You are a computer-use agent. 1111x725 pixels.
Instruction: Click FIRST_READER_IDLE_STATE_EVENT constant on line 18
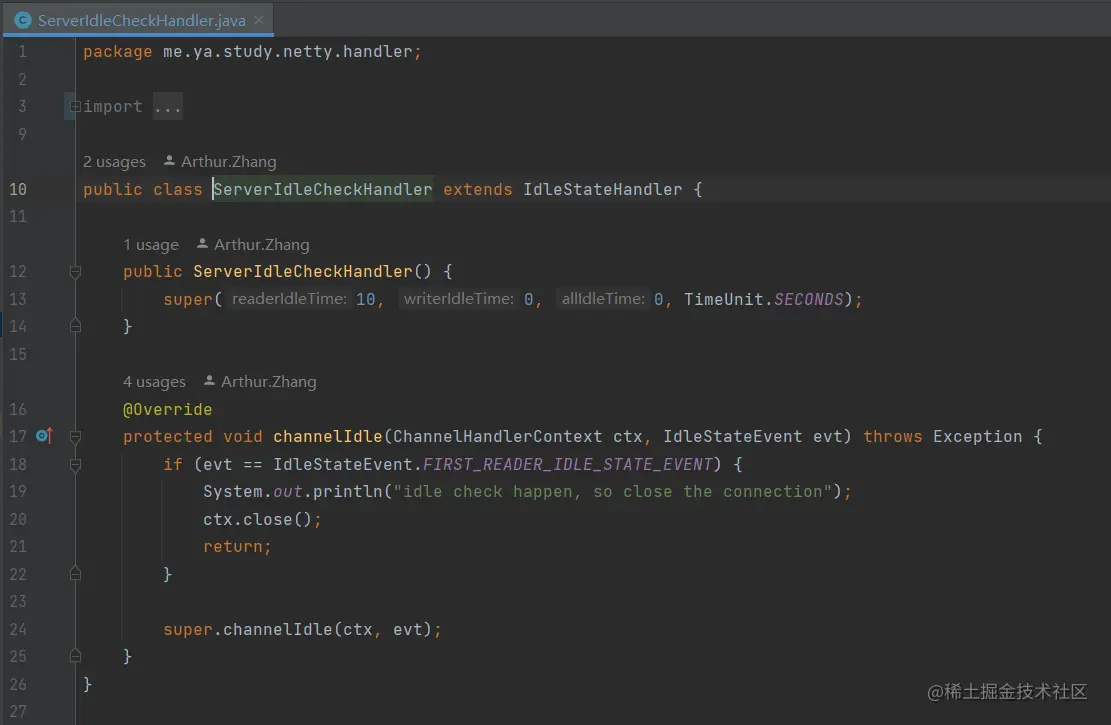pos(568,464)
